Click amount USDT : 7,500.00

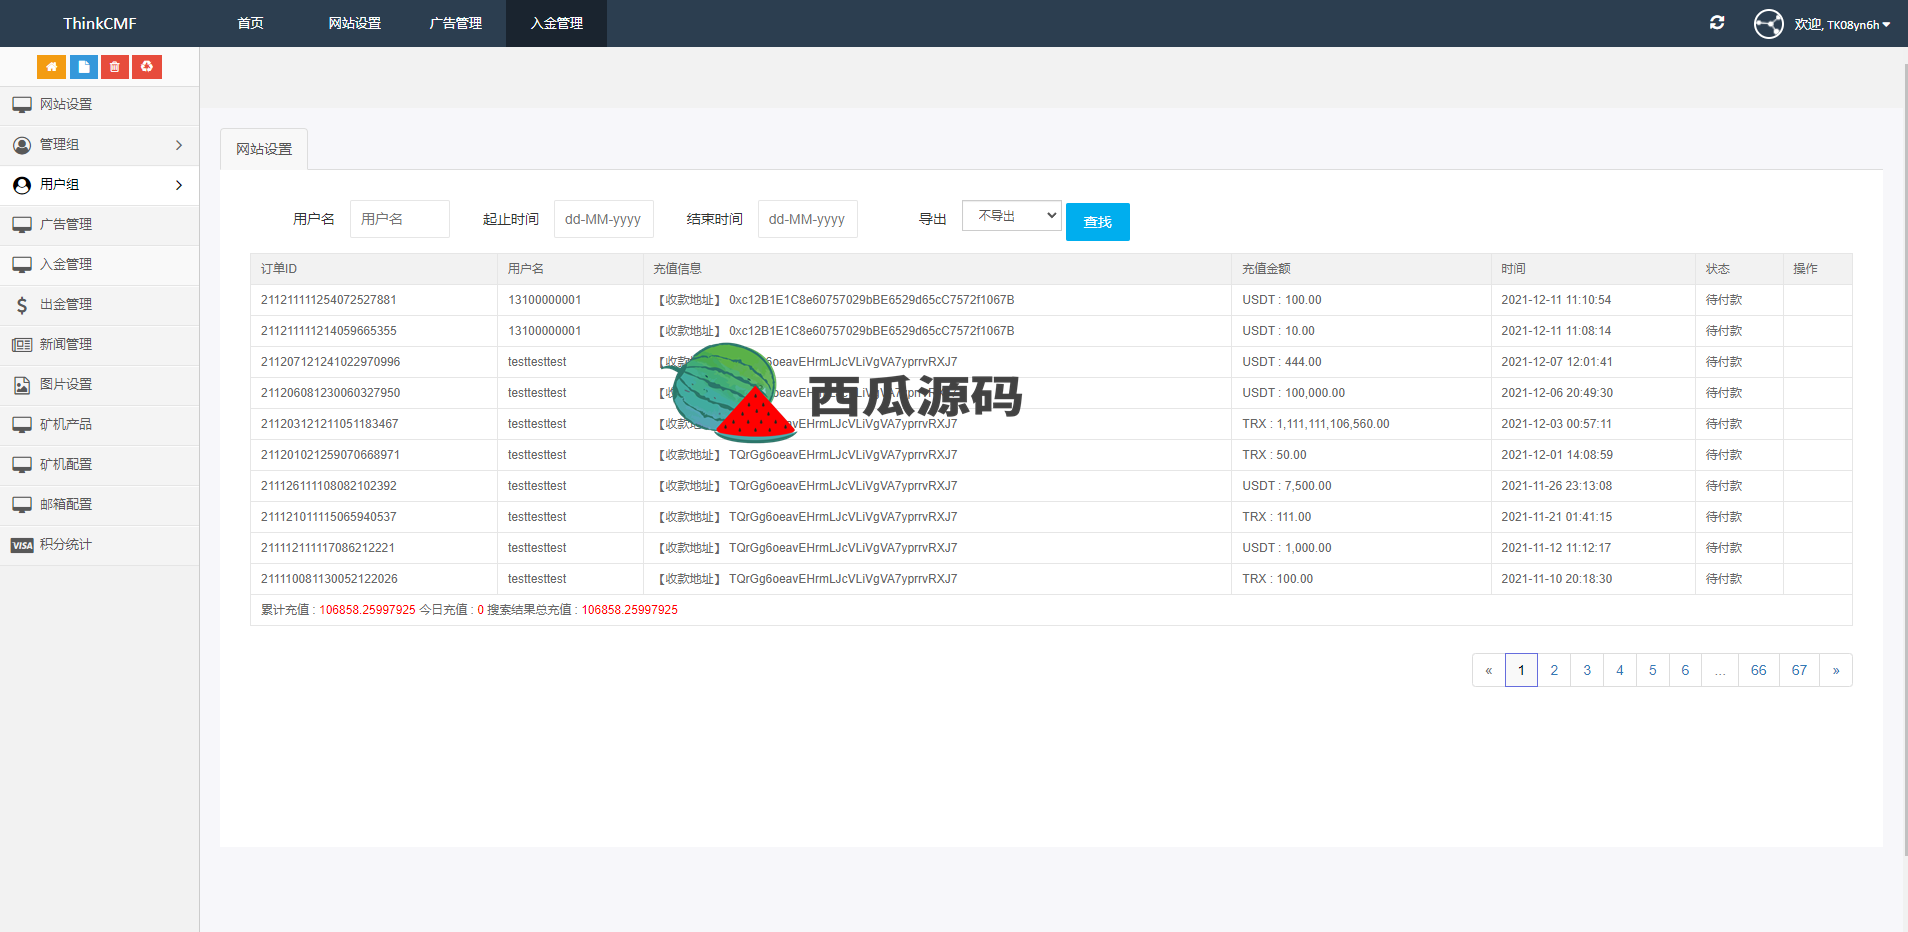[1286, 486]
